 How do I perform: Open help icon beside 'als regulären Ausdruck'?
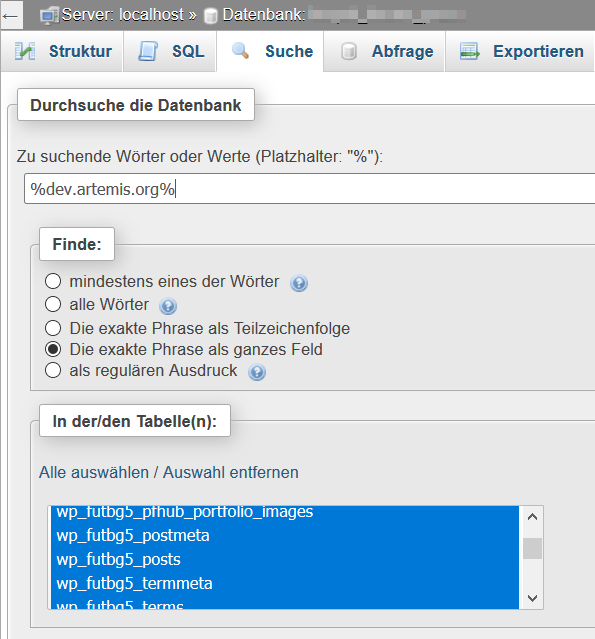pos(257,372)
